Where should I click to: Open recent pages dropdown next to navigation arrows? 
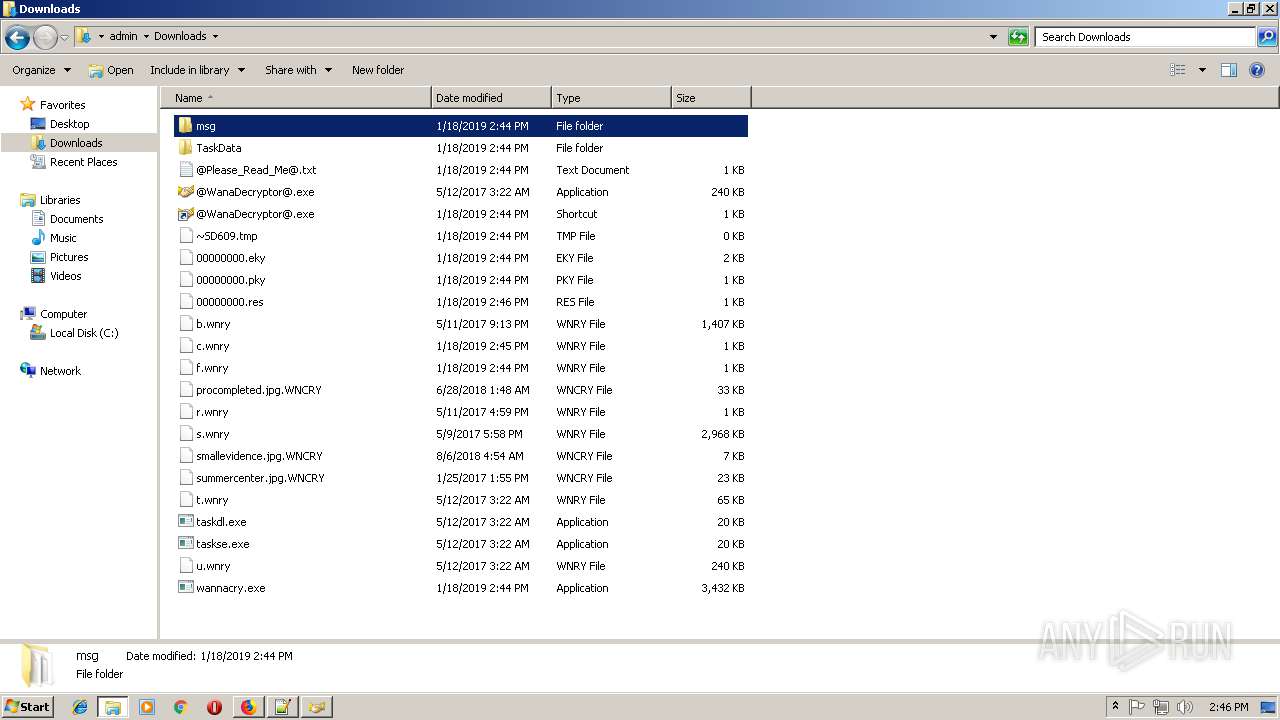(65, 38)
